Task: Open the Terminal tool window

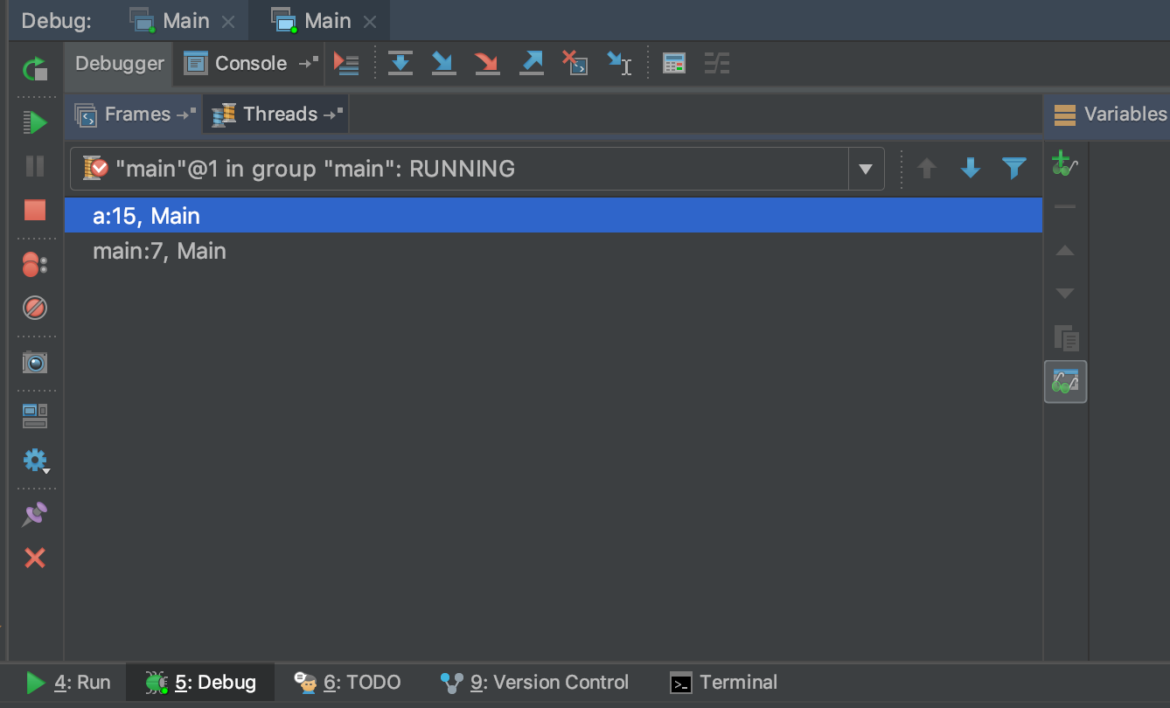Action: (723, 682)
